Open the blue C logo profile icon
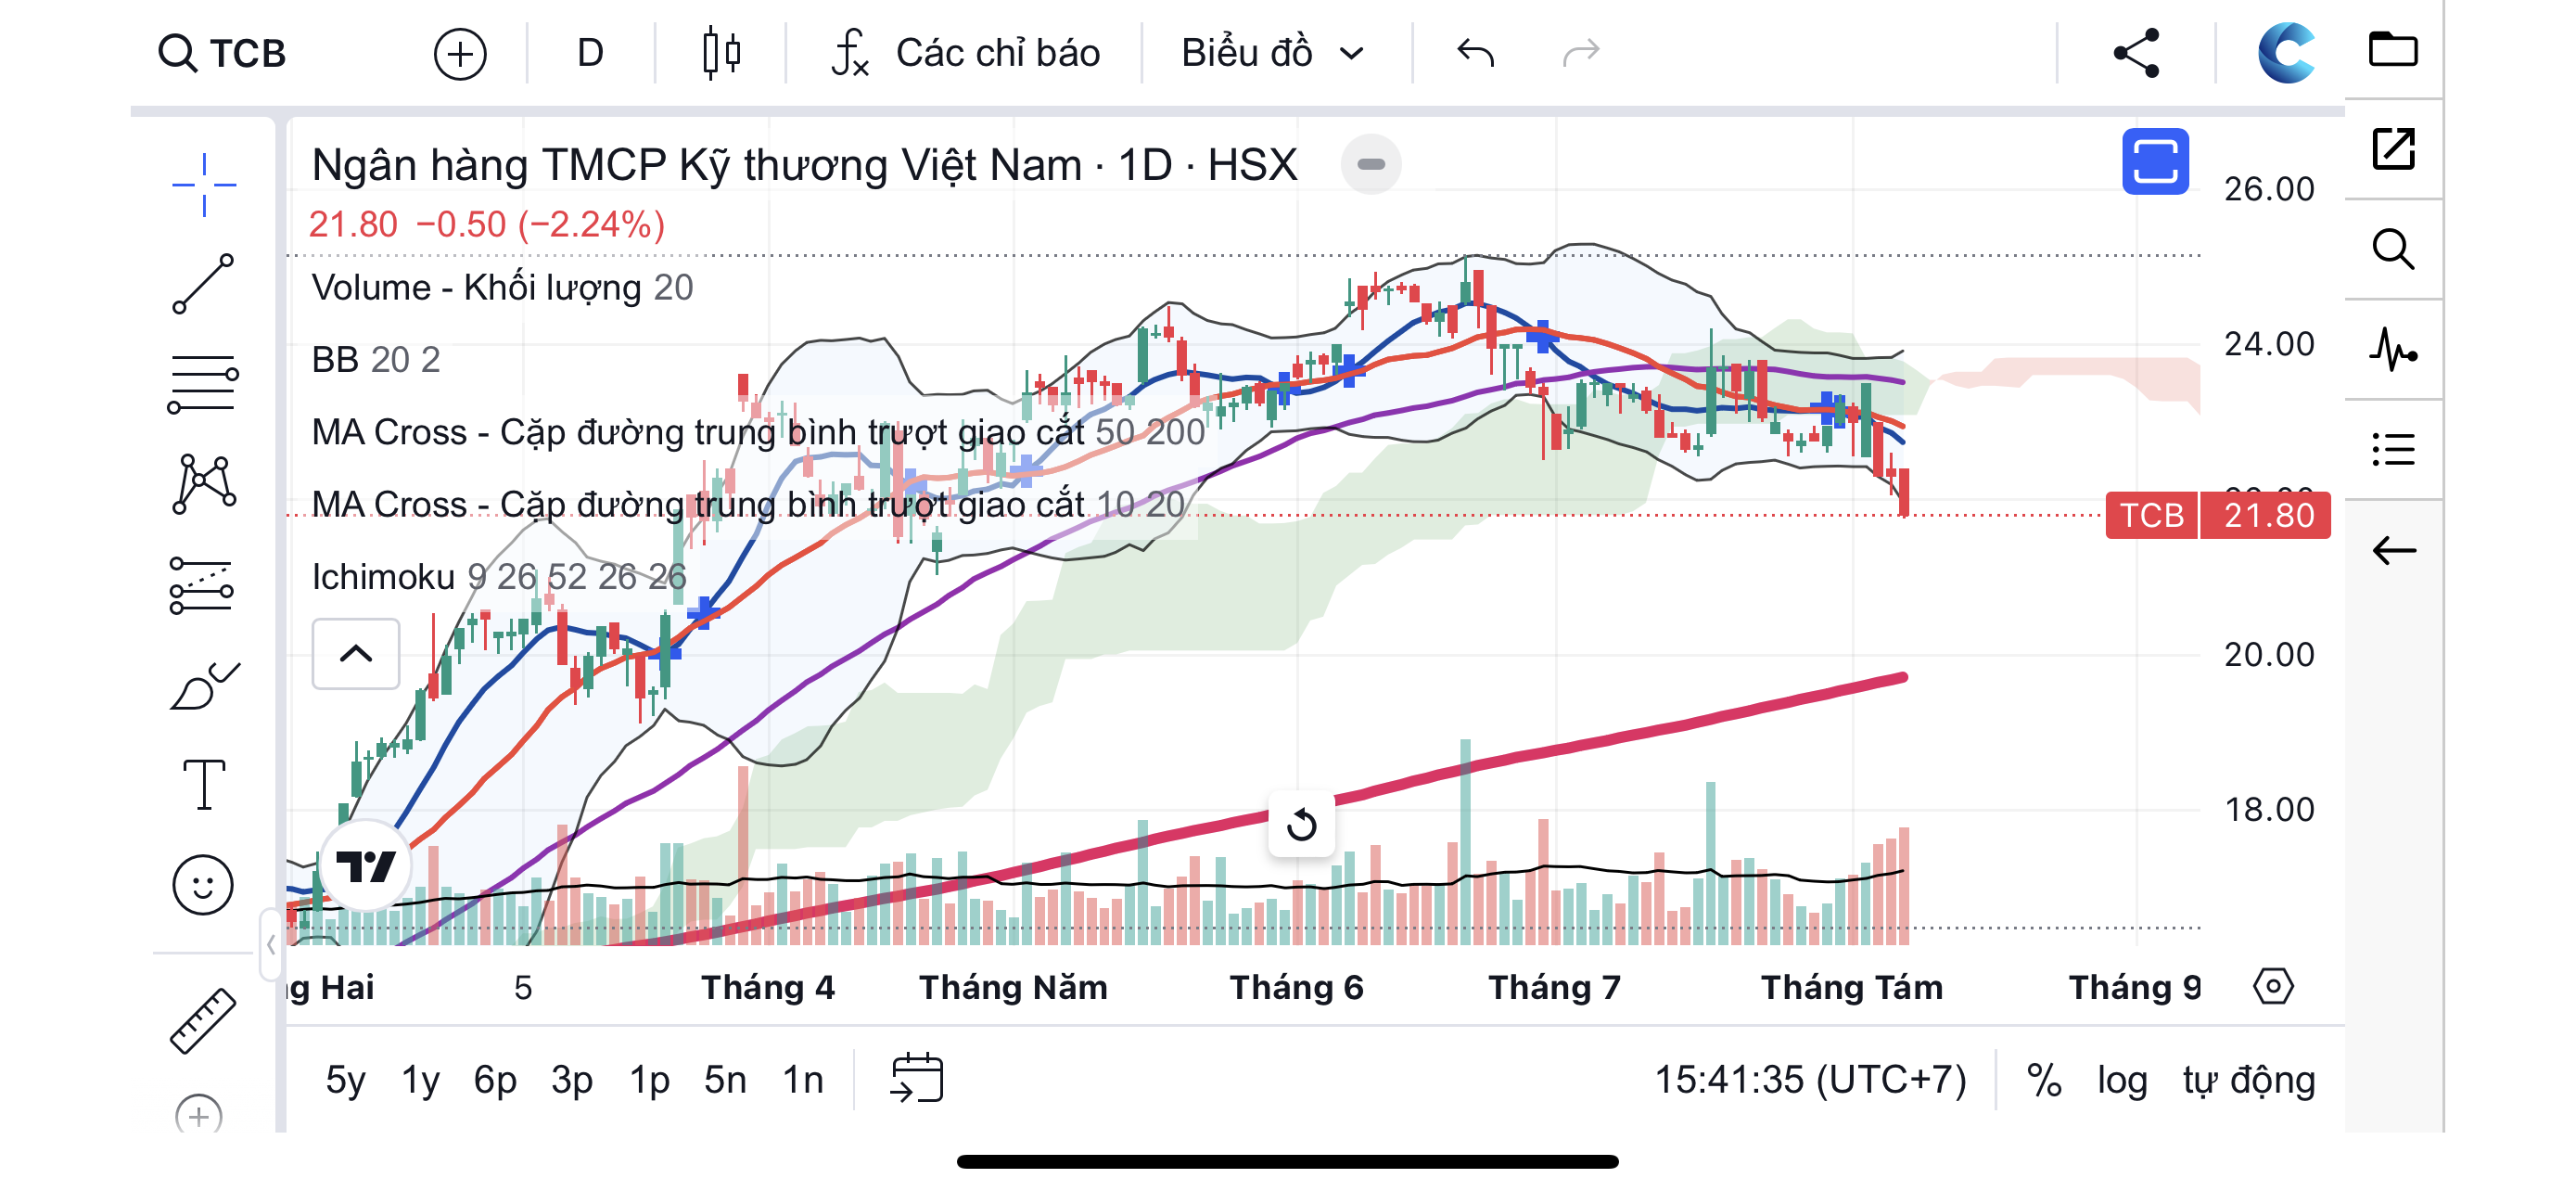Image resolution: width=2576 pixels, height=1191 pixels. tap(2286, 53)
